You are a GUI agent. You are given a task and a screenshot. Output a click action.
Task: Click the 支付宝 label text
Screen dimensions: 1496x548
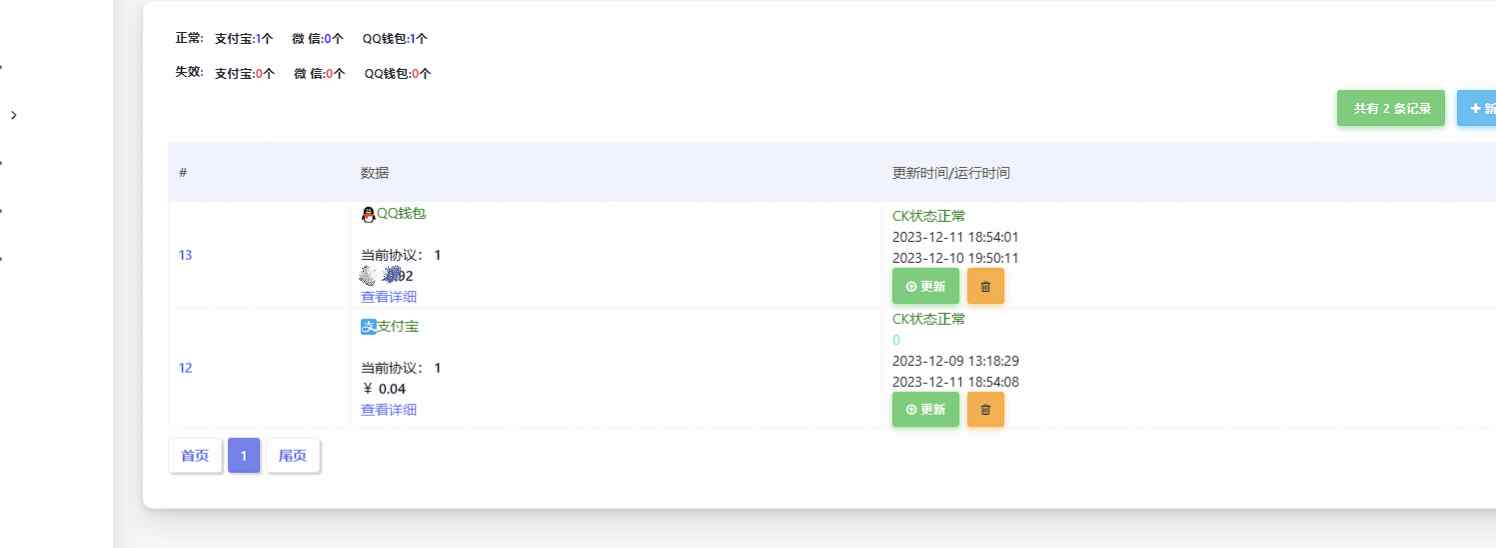point(398,326)
